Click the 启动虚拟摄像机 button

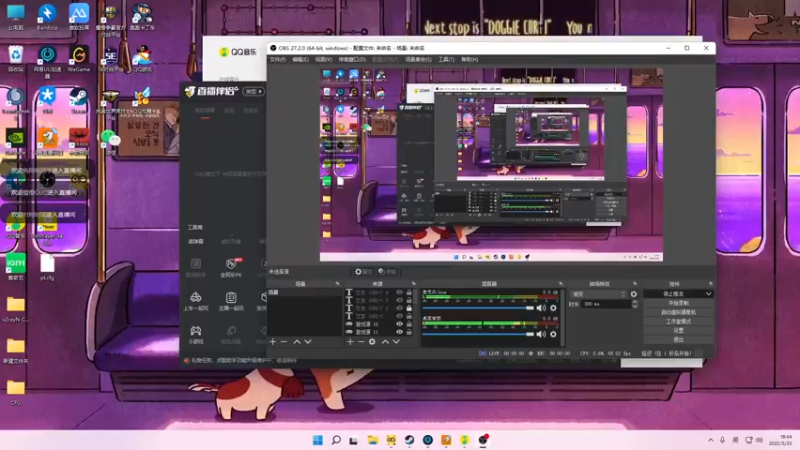(678, 312)
